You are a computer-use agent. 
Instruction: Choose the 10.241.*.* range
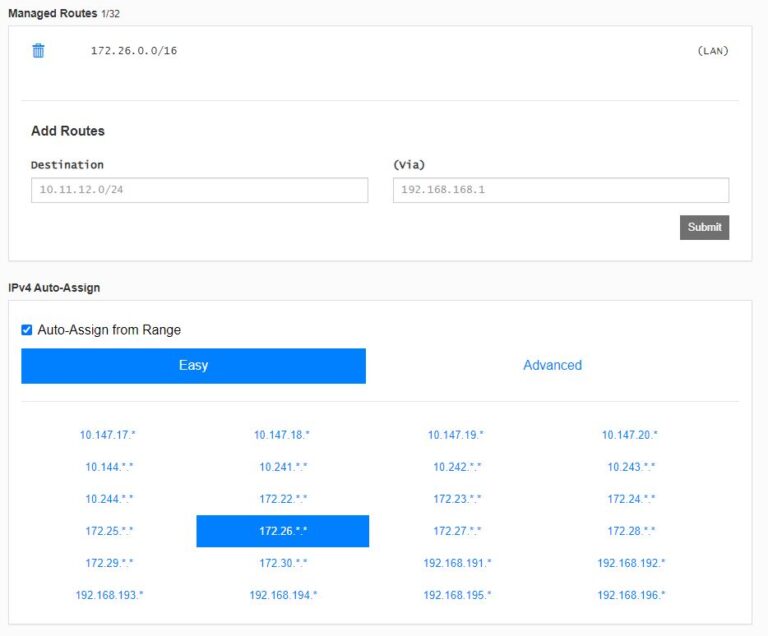(x=283, y=467)
